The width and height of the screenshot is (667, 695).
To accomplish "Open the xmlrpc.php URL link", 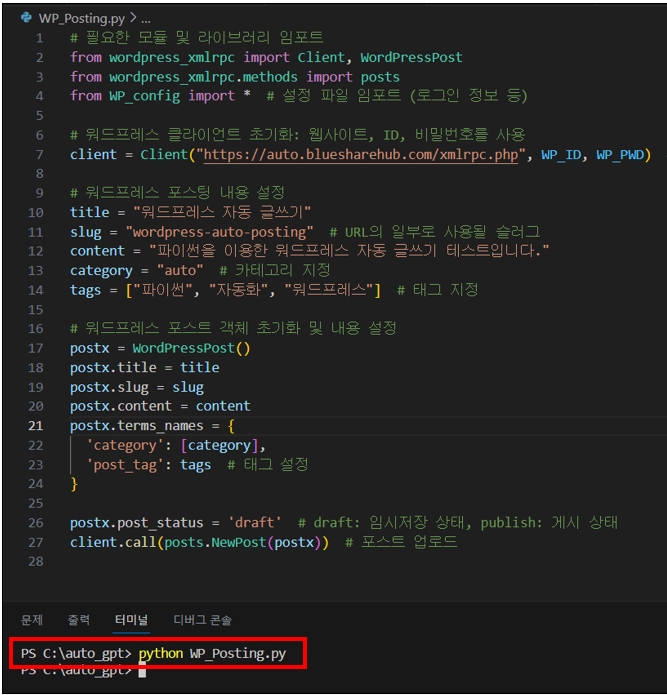I will (361, 155).
